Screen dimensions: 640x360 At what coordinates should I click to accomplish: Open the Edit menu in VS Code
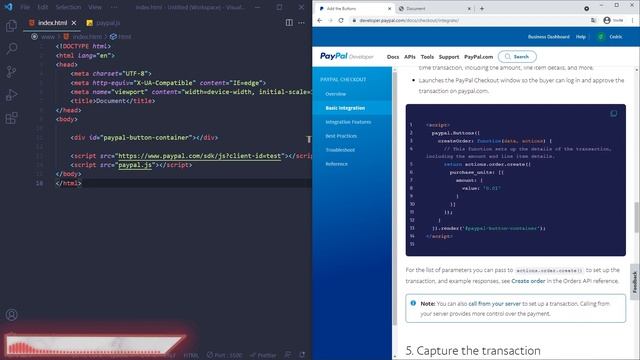pyautogui.click(x=42, y=7)
